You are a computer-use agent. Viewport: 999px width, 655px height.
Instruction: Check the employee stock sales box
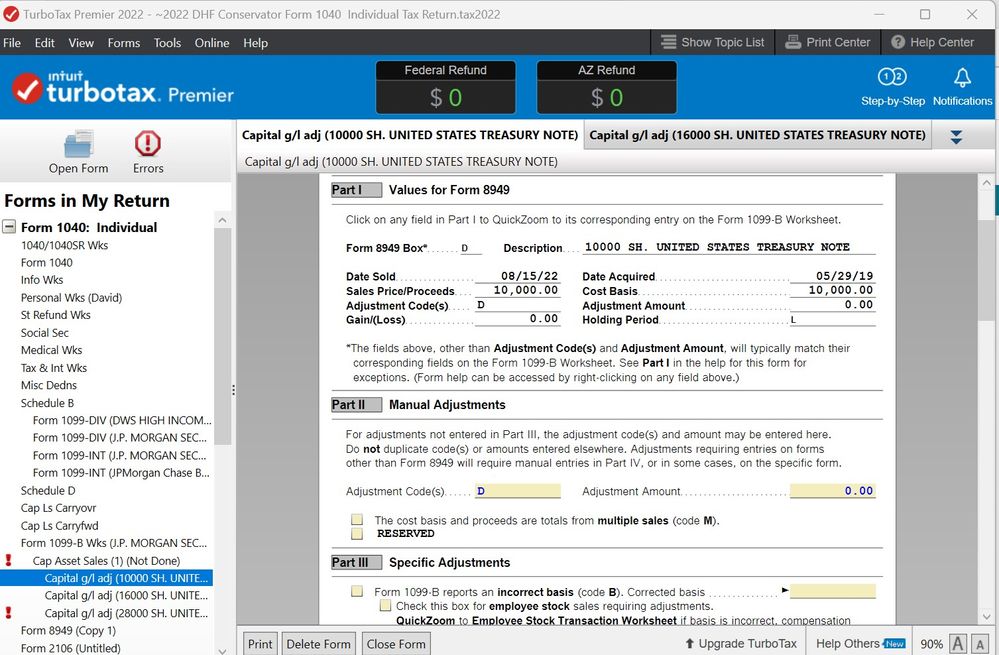point(385,605)
